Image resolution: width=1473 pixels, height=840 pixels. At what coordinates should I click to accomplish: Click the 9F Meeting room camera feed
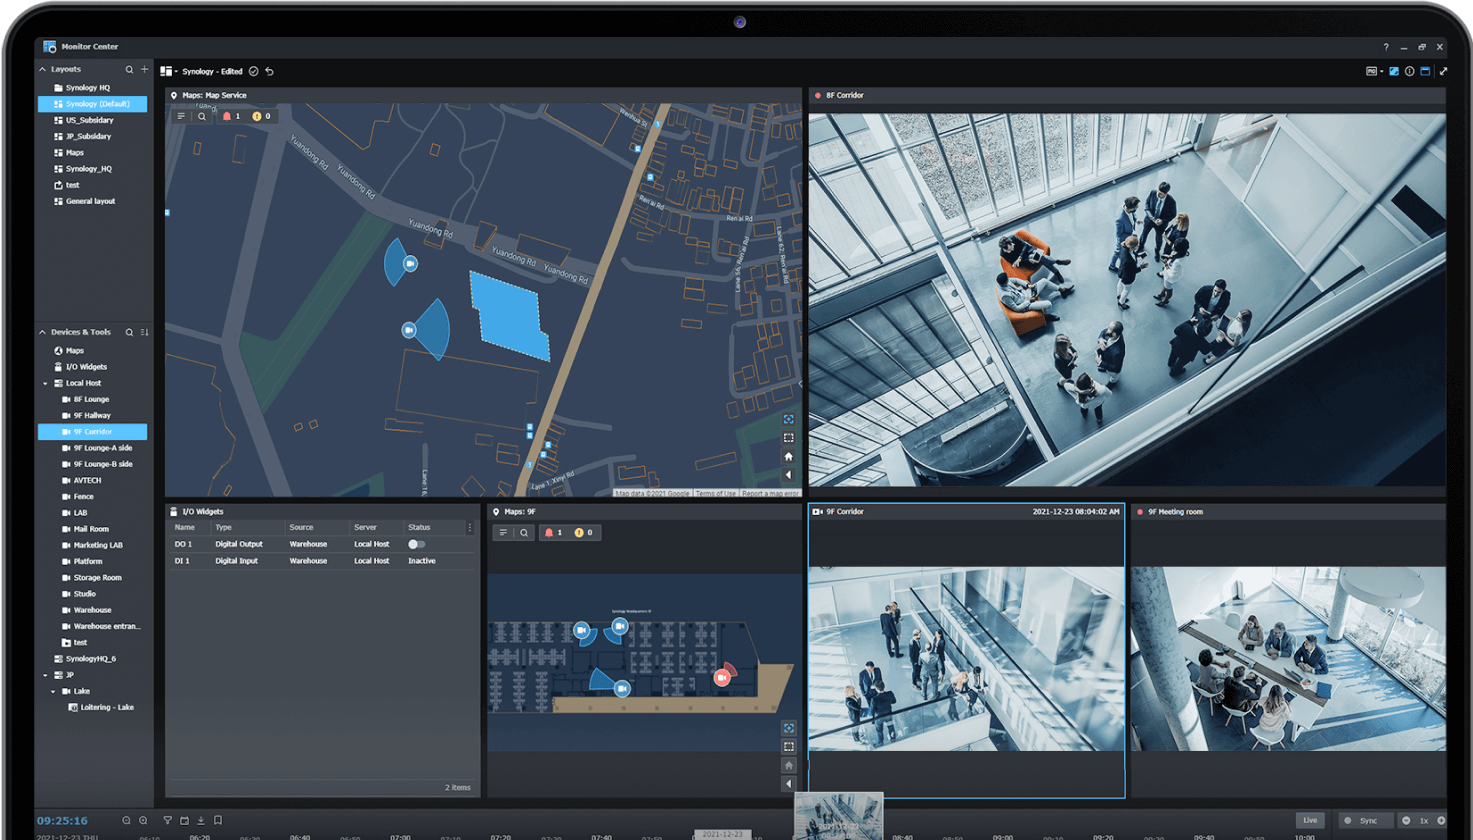tap(1288, 658)
